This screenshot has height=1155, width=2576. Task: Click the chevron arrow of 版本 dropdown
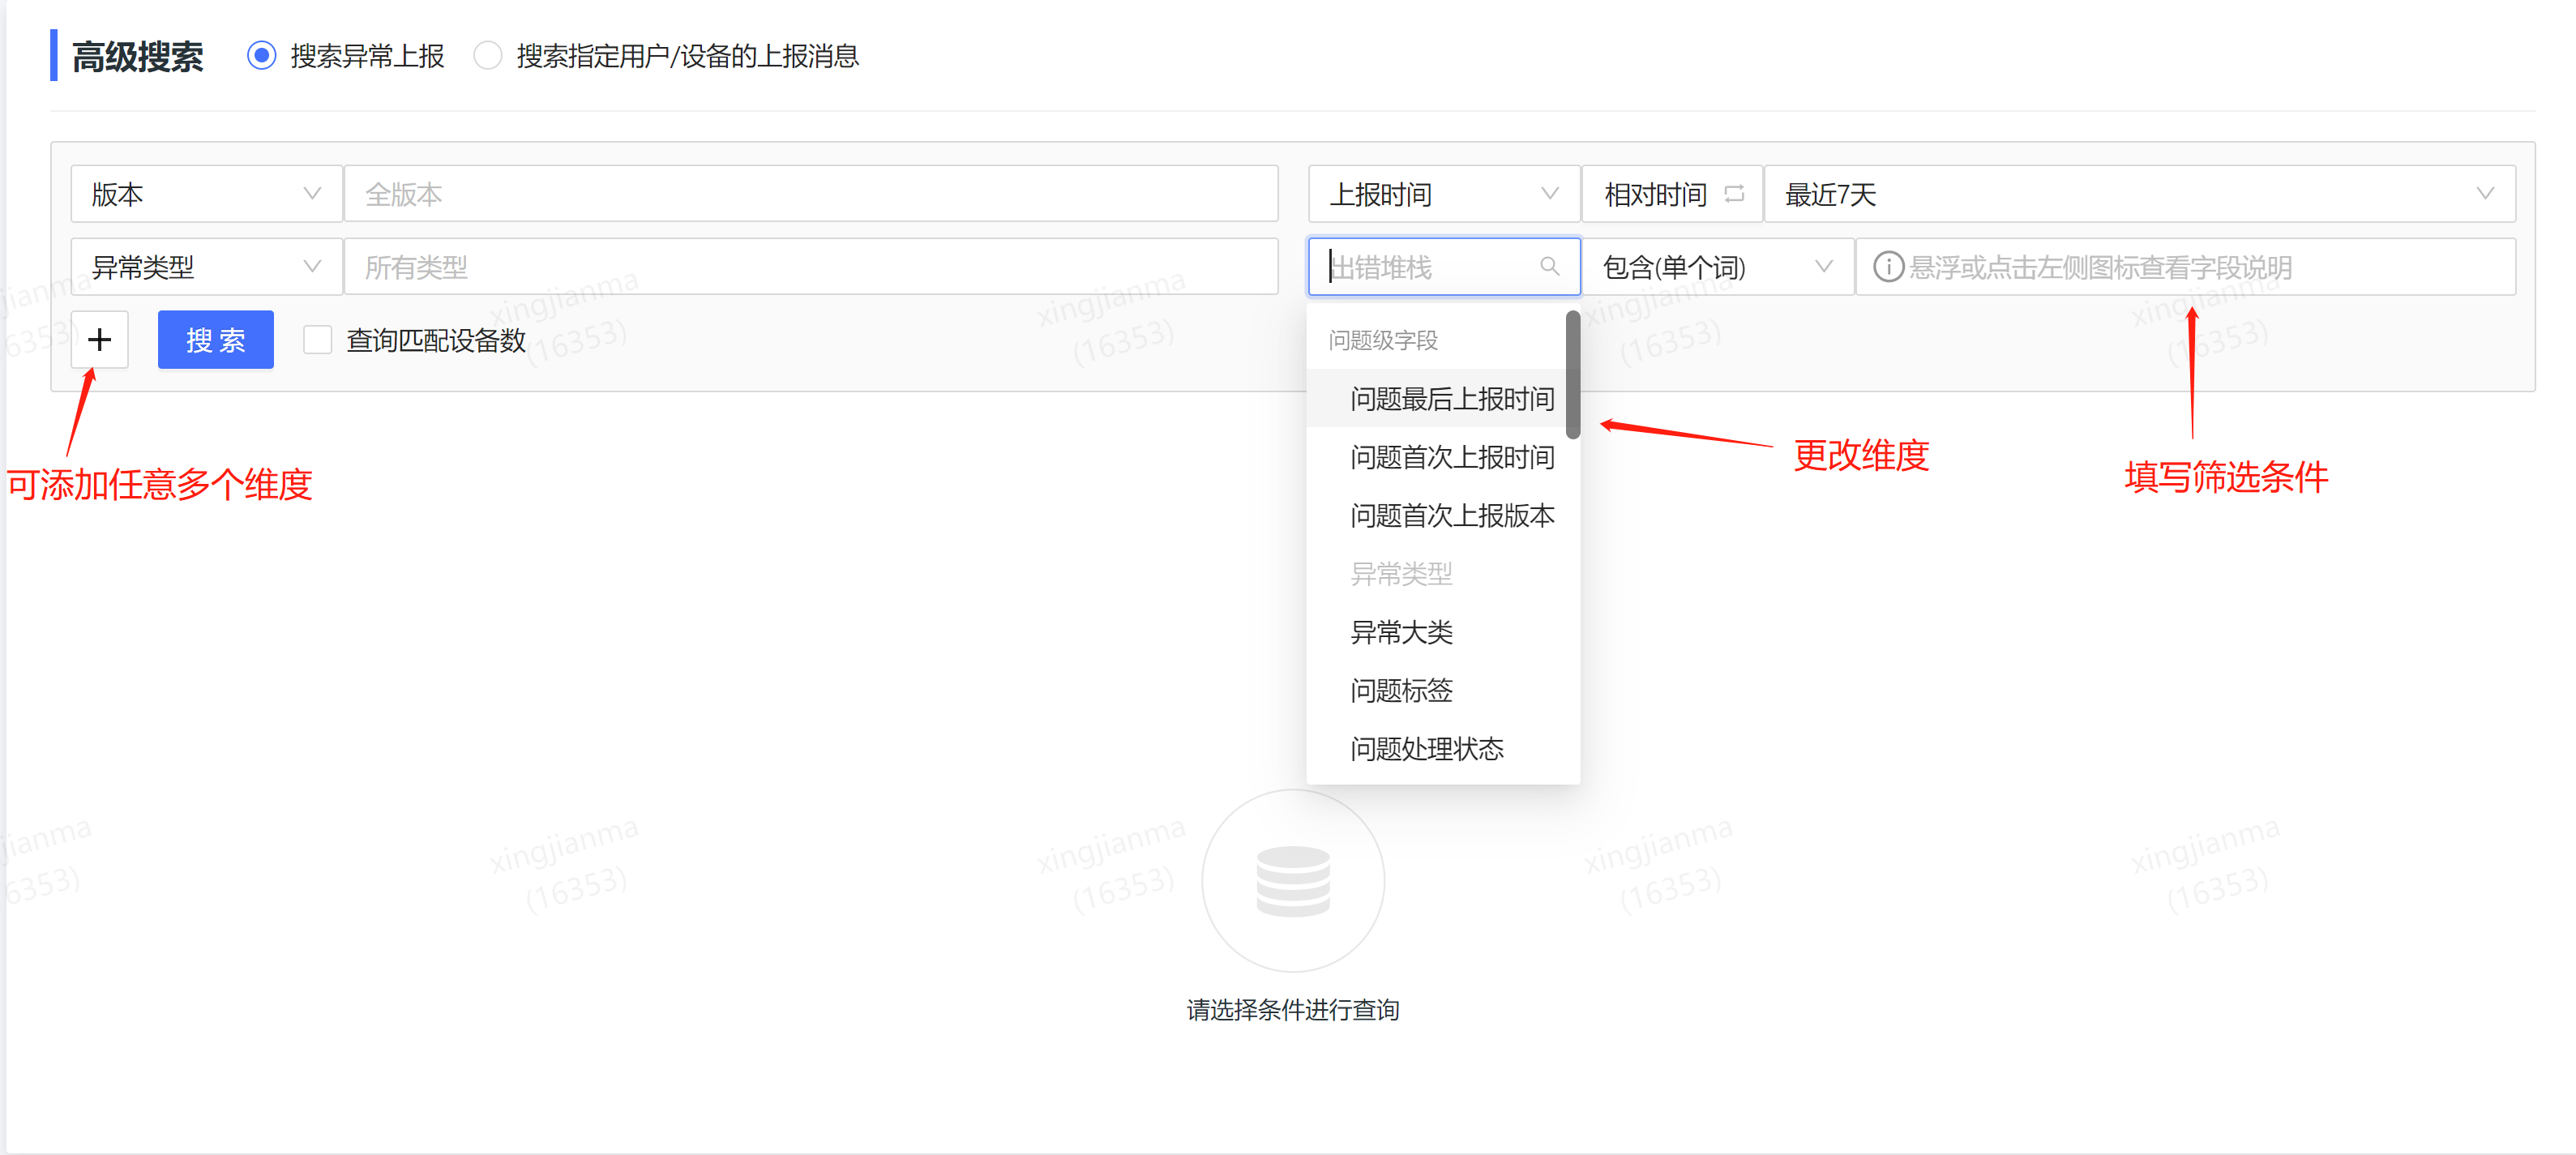click(x=312, y=194)
